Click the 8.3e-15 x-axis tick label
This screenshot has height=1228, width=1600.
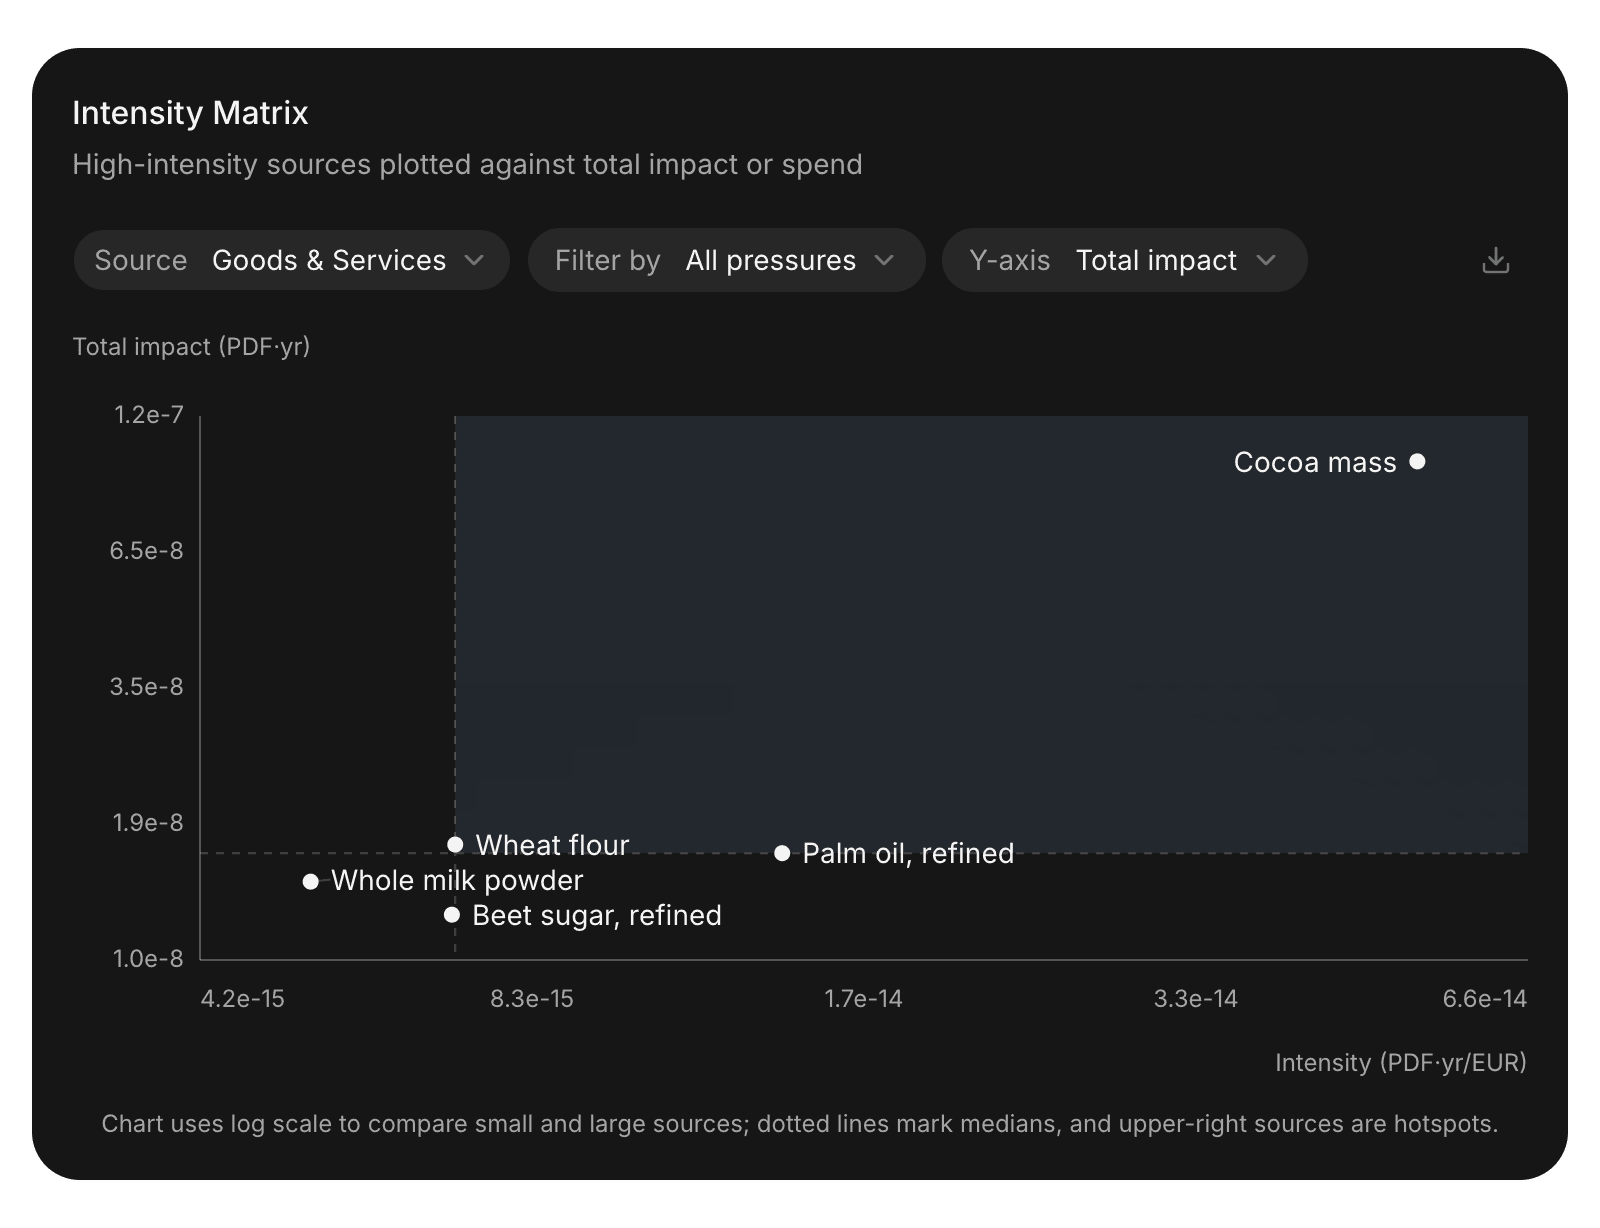[532, 999]
